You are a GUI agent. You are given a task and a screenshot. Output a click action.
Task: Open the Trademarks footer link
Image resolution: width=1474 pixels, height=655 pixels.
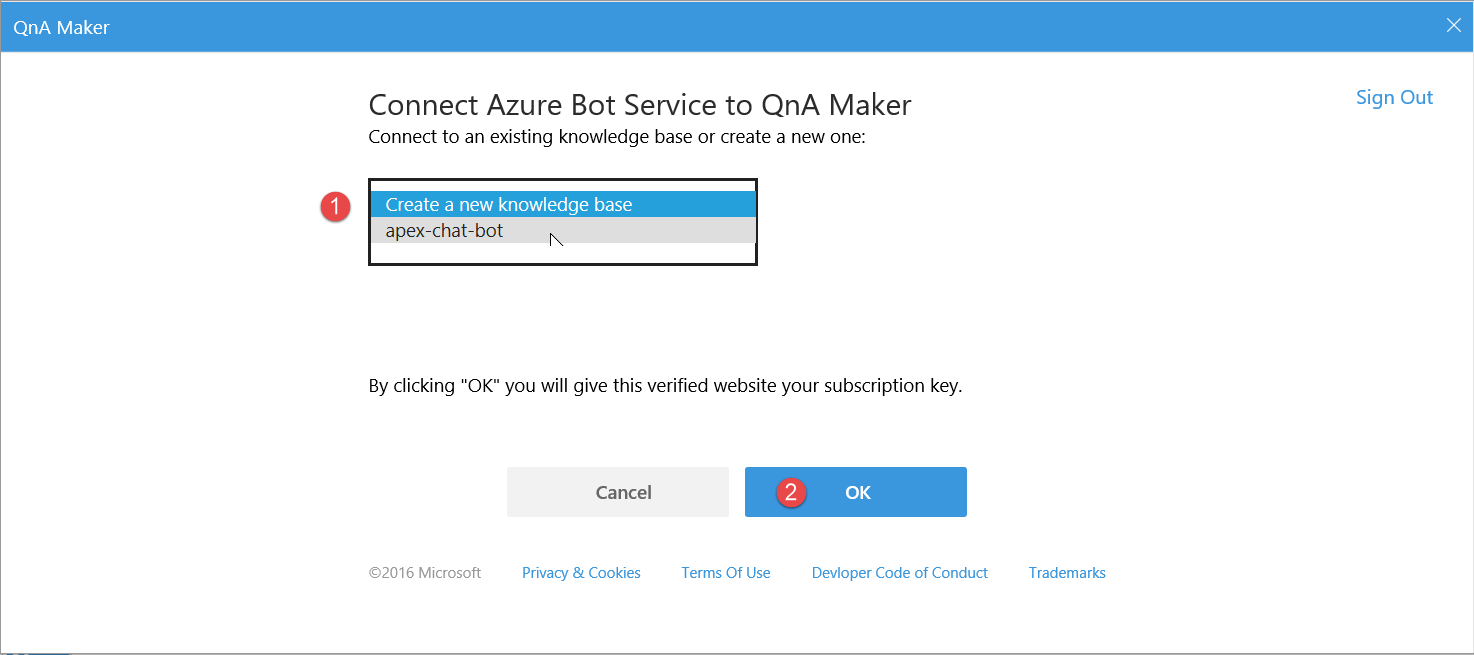tap(1067, 573)
